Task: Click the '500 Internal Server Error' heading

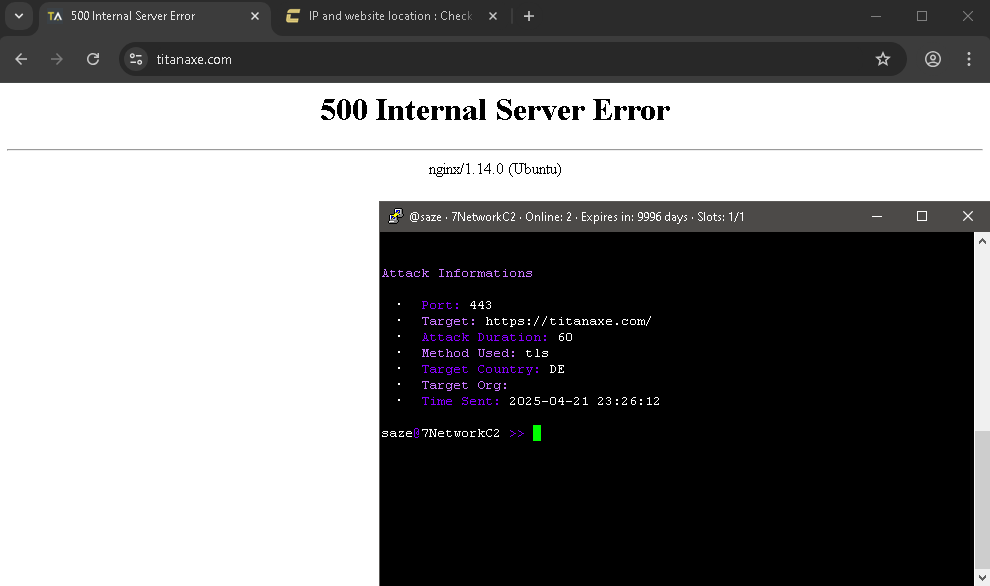Action: tap(495, 110)
